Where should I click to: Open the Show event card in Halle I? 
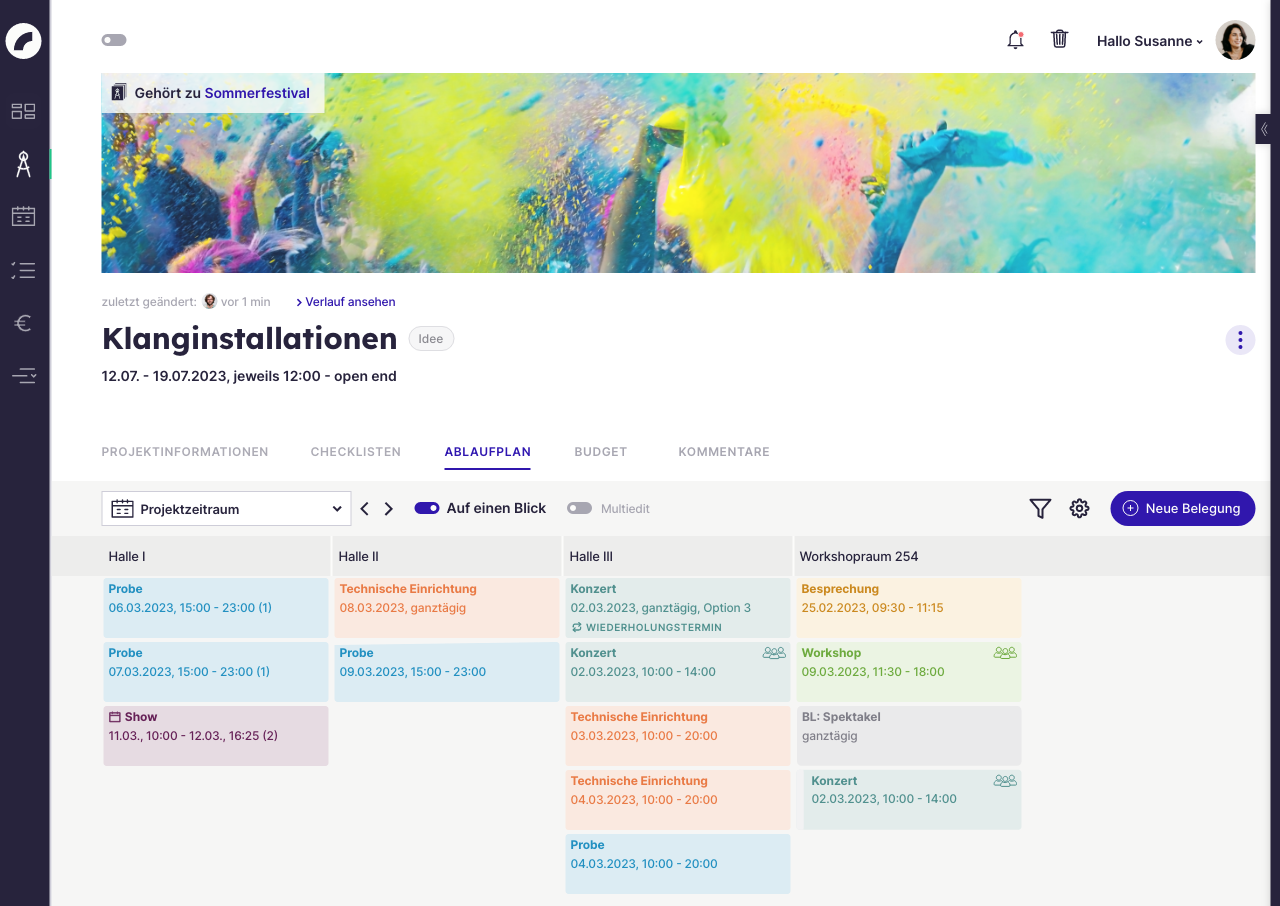click(x=216, y=736)
